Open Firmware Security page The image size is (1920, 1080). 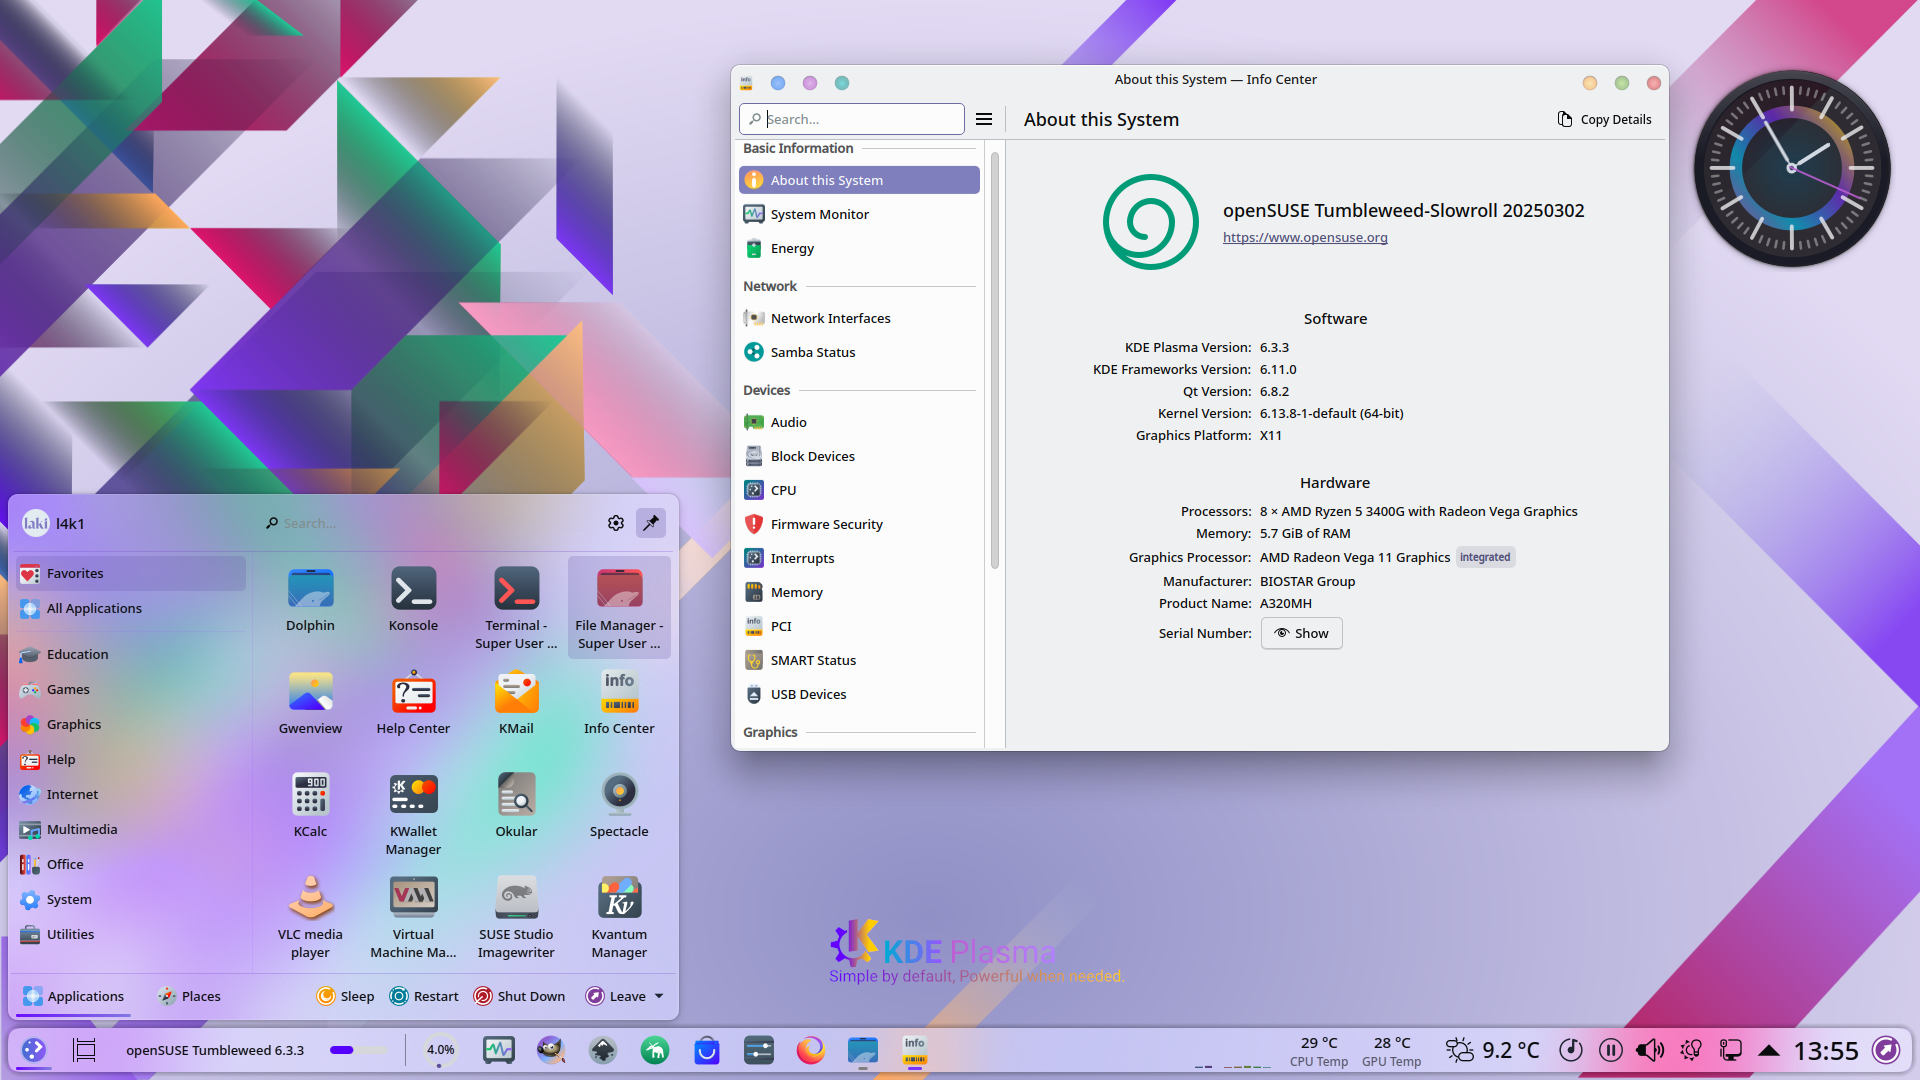pyautogui.click(x=859, y=524)
